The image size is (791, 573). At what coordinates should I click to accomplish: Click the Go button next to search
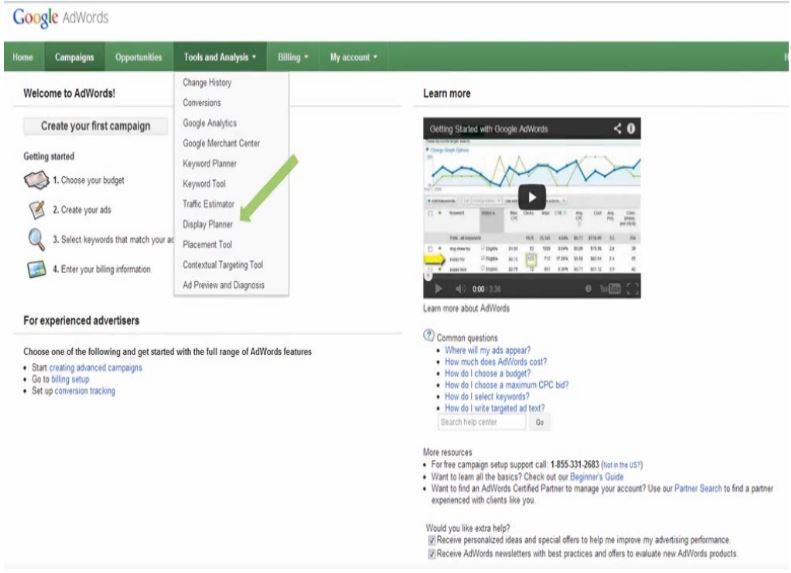[x=539, y=422]
